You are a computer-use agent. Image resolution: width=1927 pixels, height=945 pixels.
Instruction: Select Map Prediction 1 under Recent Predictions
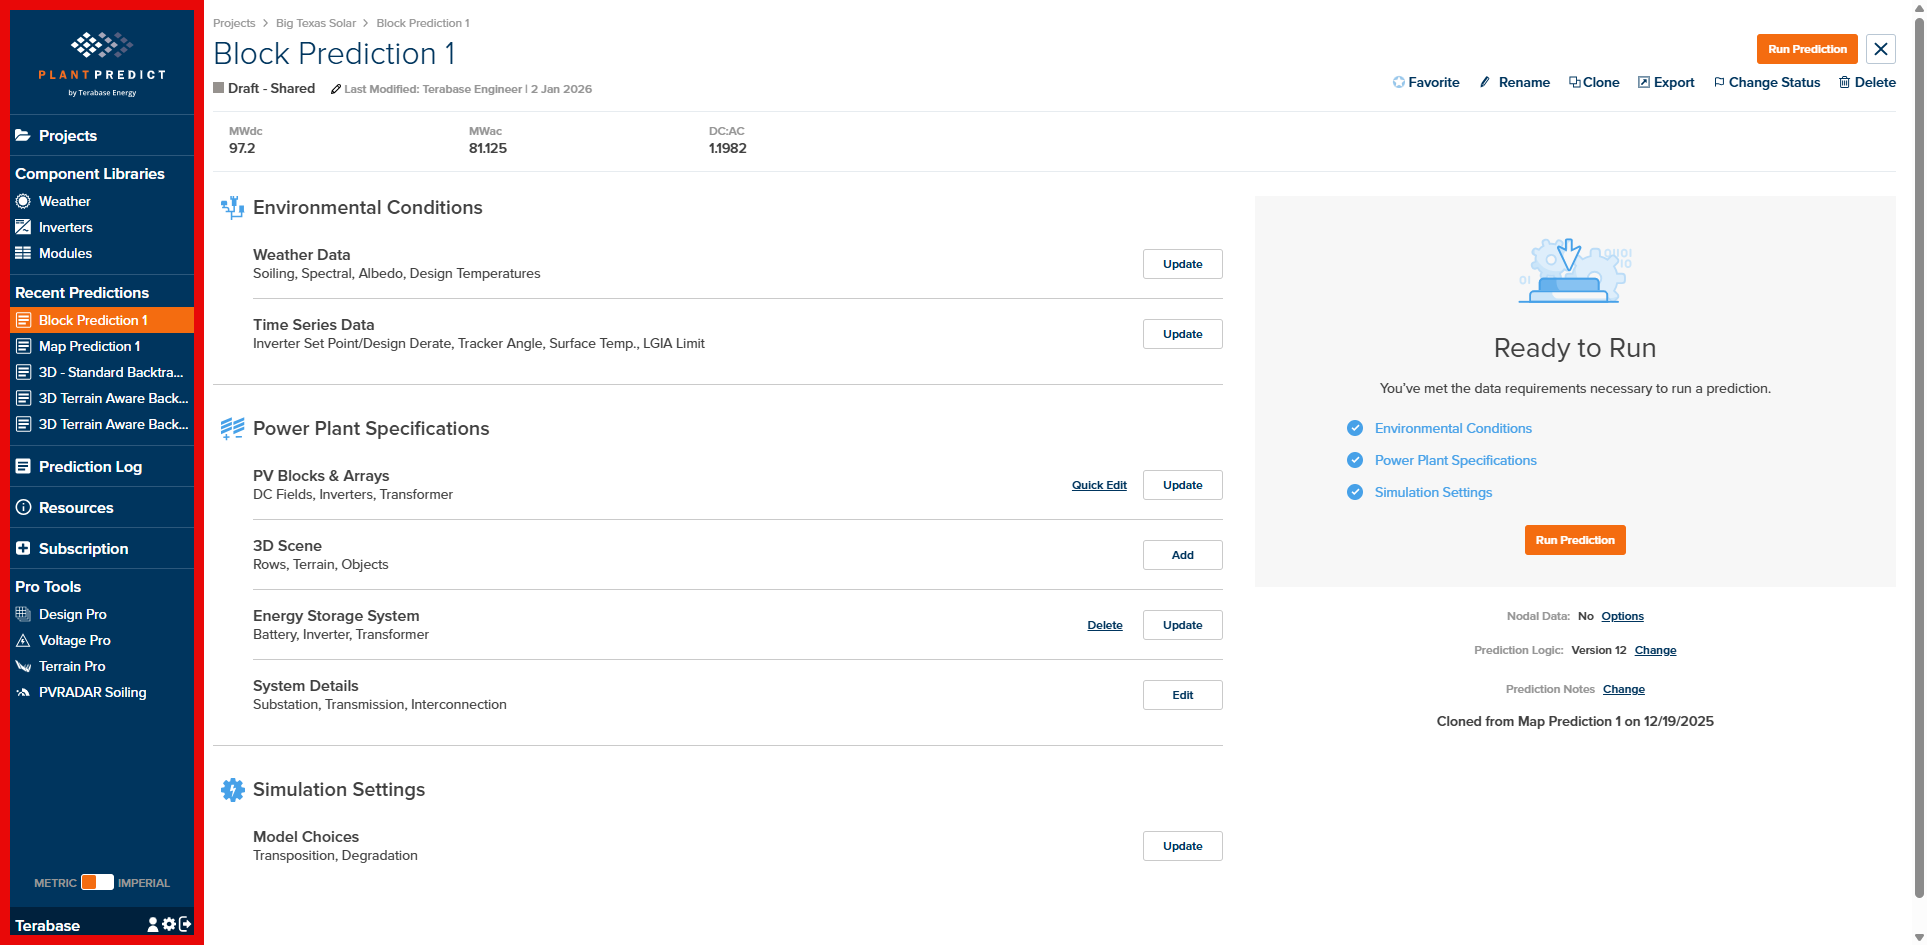(x=88, y=346)
